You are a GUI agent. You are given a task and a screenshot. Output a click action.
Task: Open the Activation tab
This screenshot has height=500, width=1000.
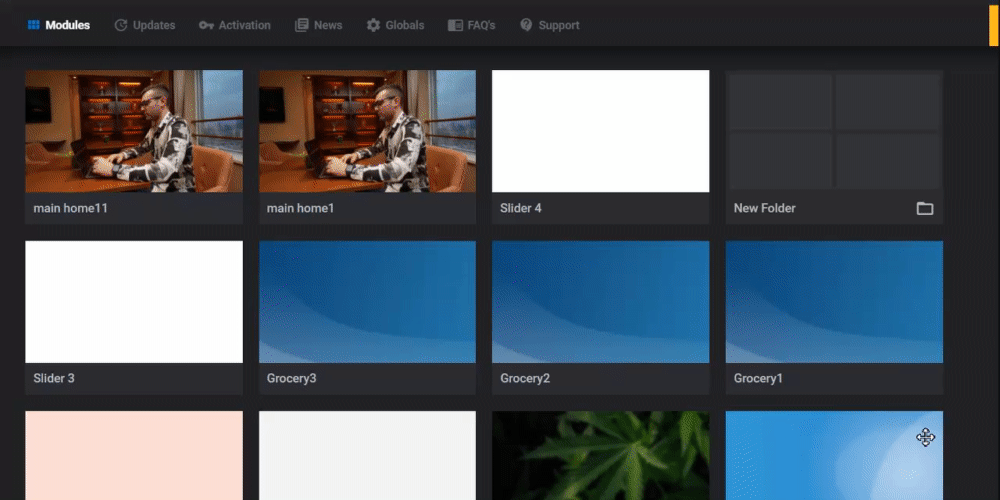pos(235,26)
